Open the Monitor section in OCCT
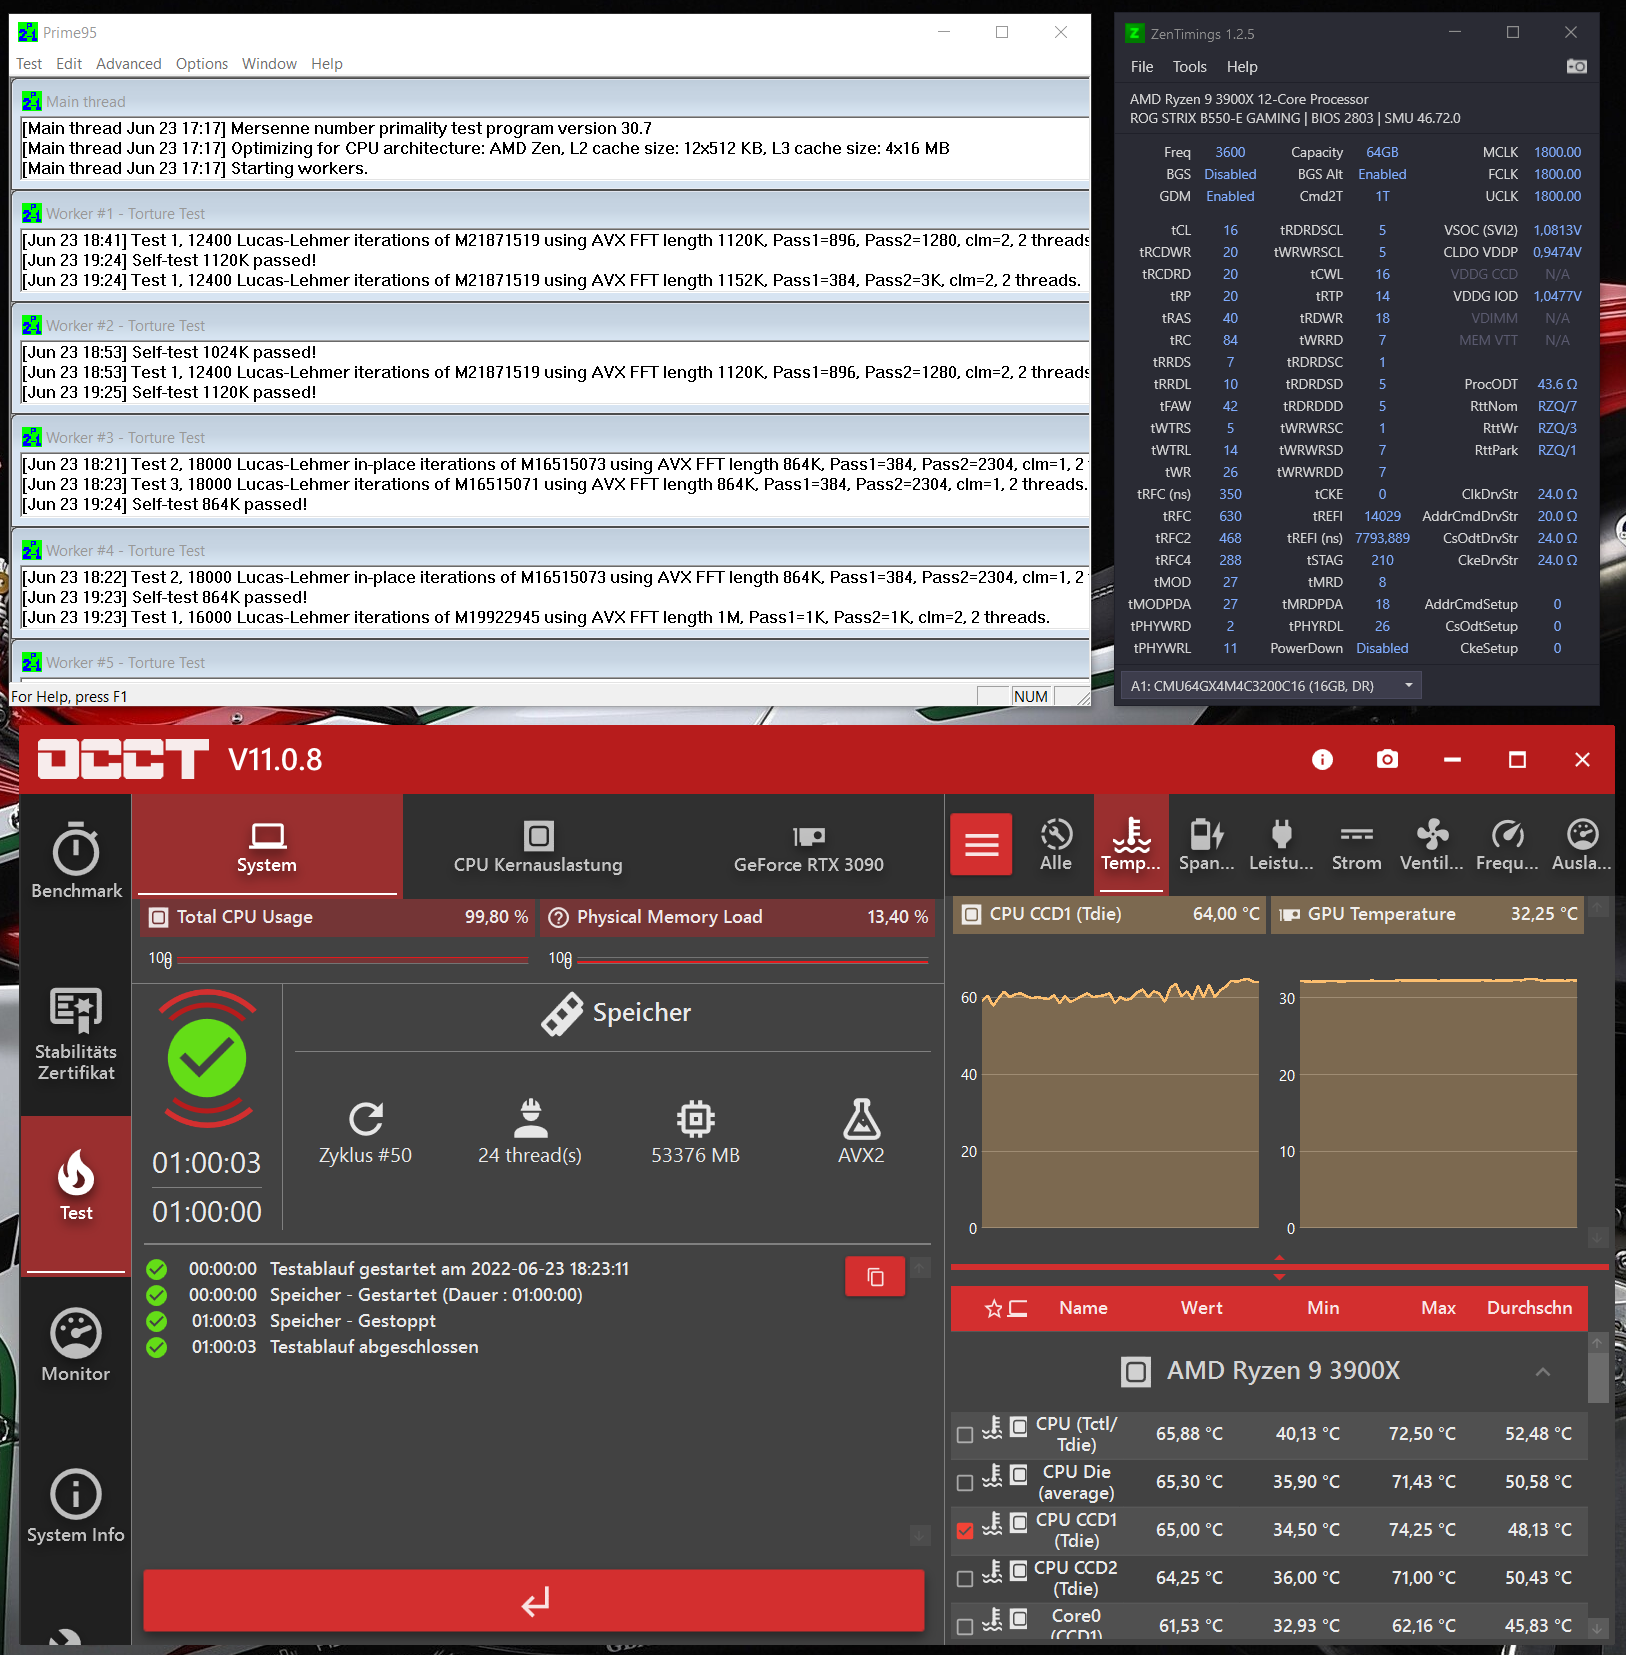Viewport: 1626px width, 1655px height. [76, 1345]
